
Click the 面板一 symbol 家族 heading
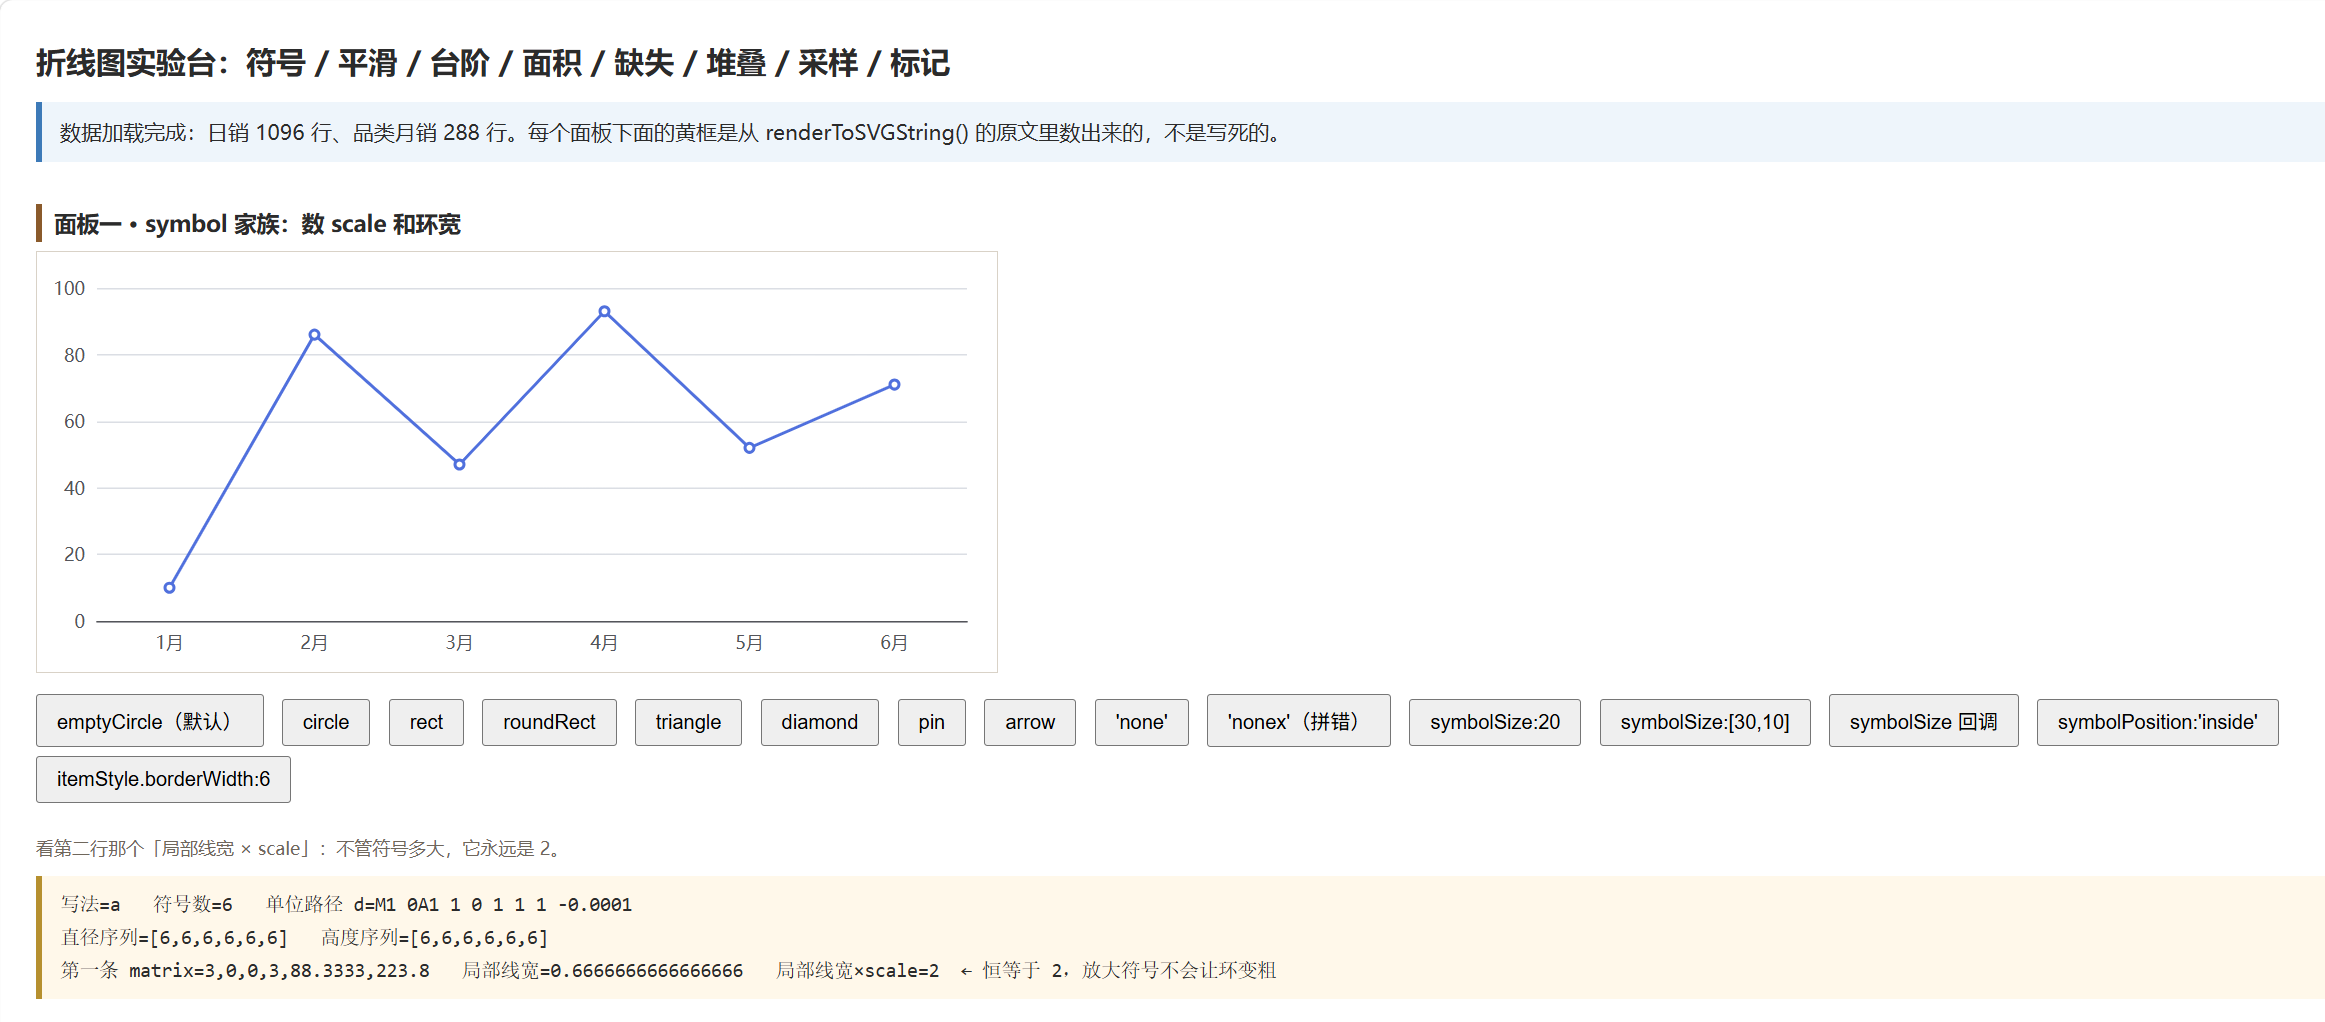257,224
